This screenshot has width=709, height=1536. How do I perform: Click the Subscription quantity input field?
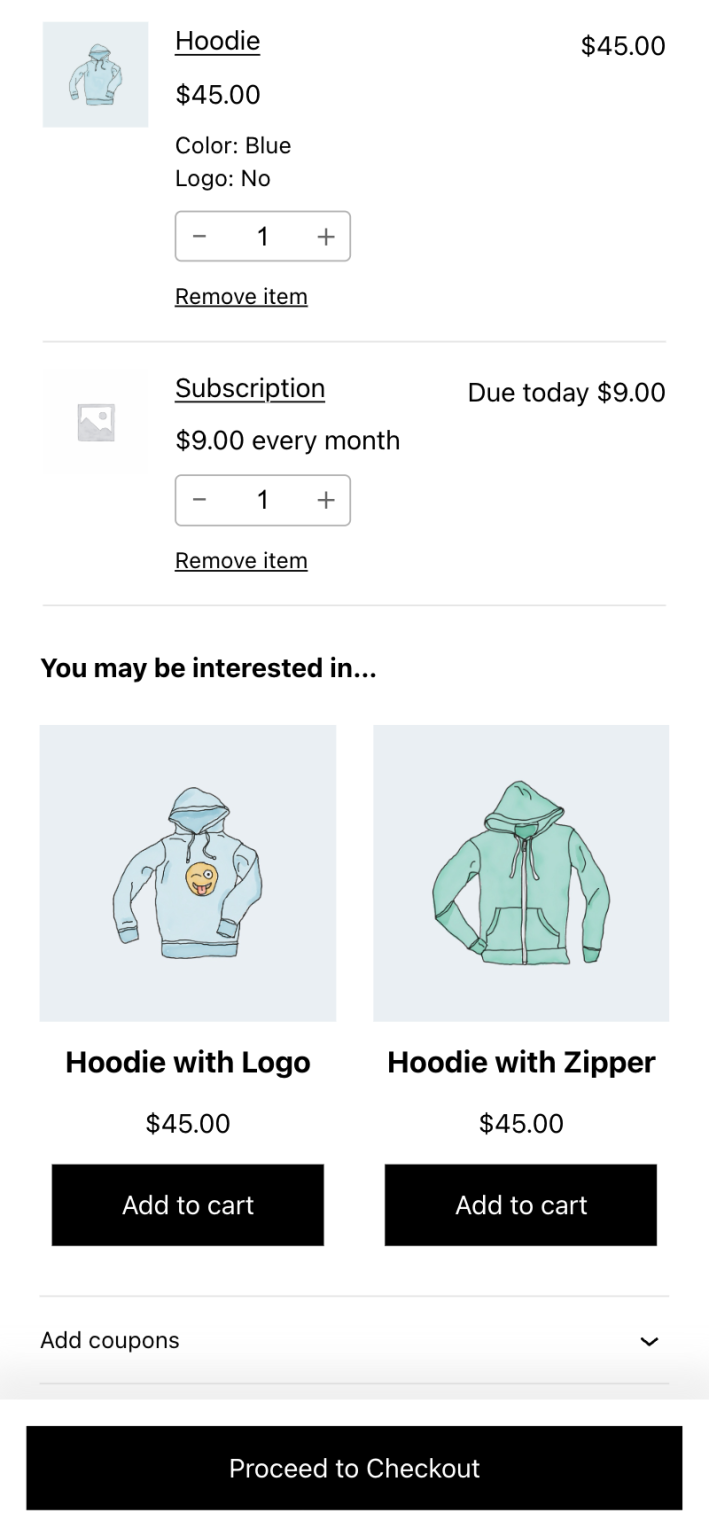[262, 500]
